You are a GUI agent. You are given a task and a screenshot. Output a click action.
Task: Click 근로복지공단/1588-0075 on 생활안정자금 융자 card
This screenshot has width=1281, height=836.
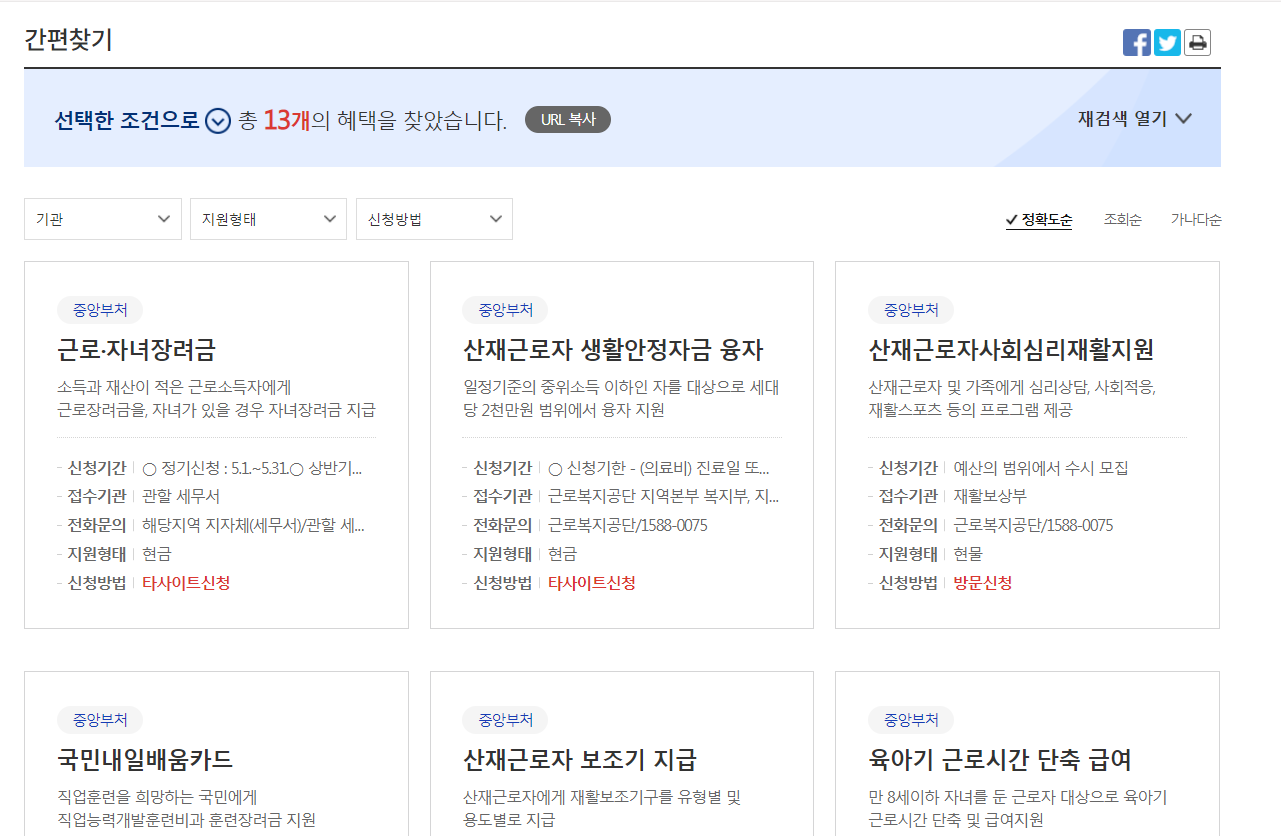click(x=628, y=525)
